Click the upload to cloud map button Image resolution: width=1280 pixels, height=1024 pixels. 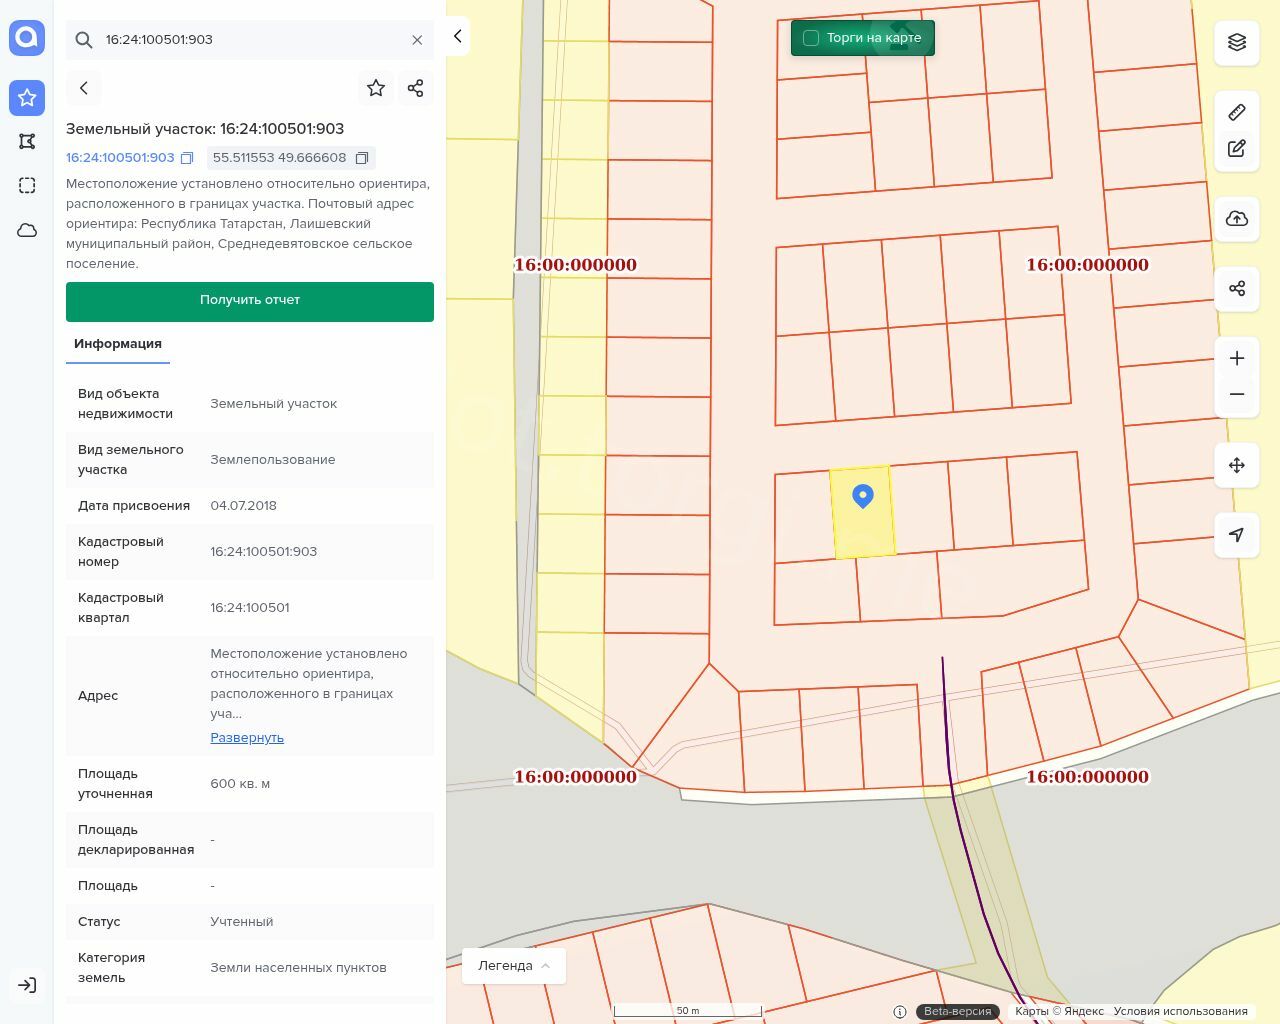pos(1237,219)
